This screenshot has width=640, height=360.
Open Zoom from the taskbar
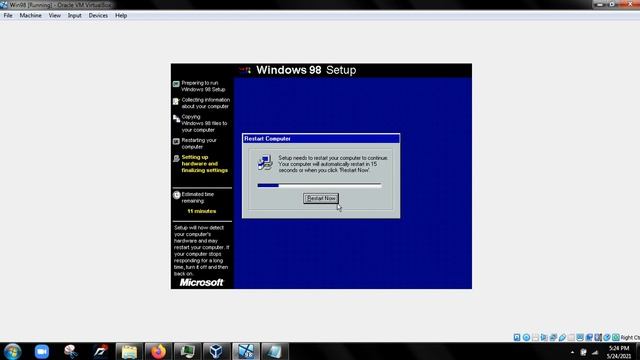coord(42,351)
